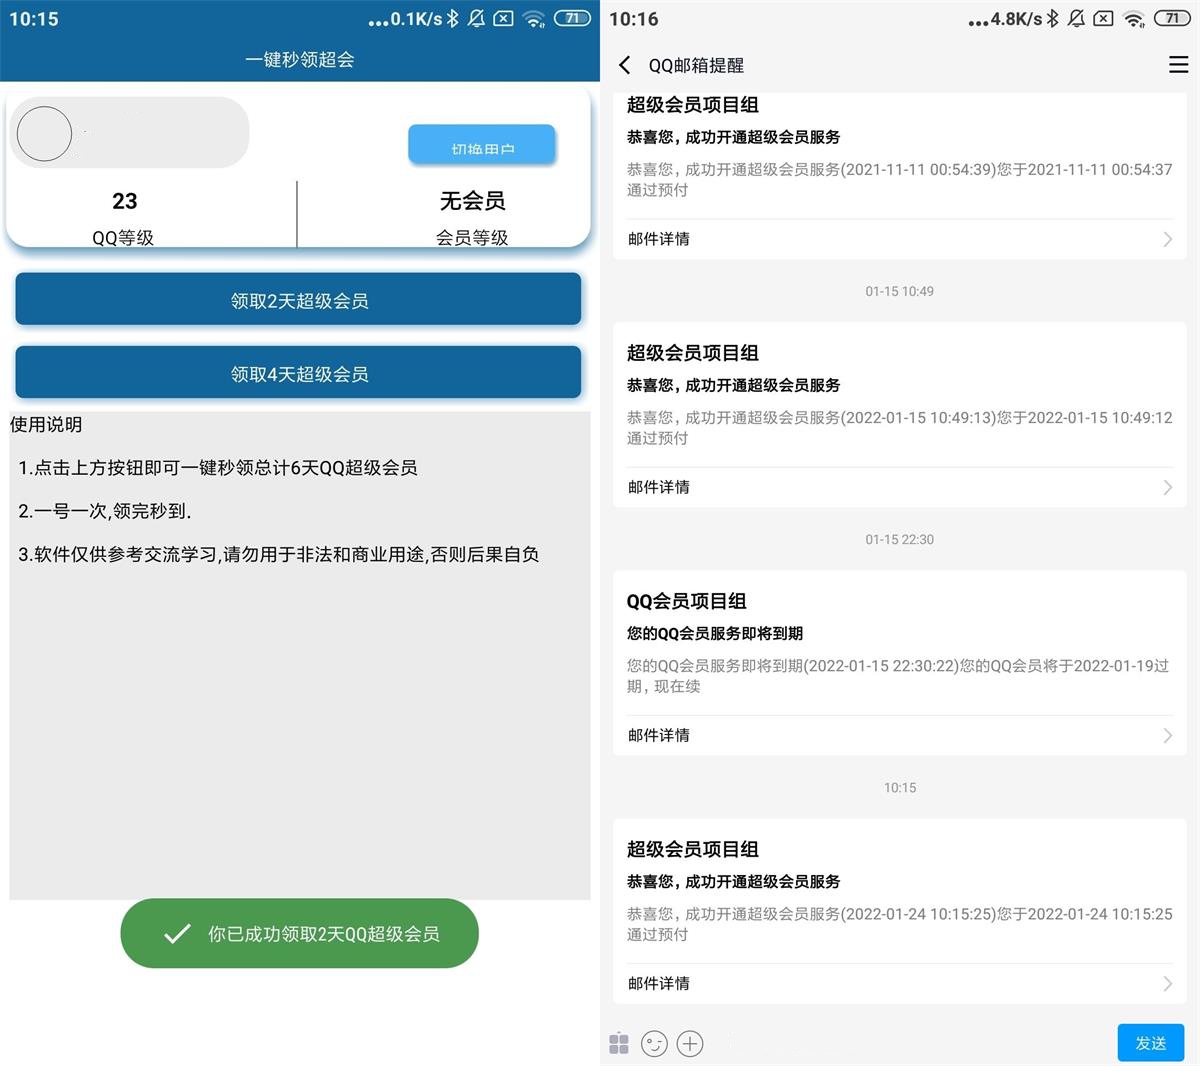Viewport: 1200px width, 1066px height.
Task: Tap the 您的QQ会员服务即将到期 subject
Action: [x=715, y=633]
